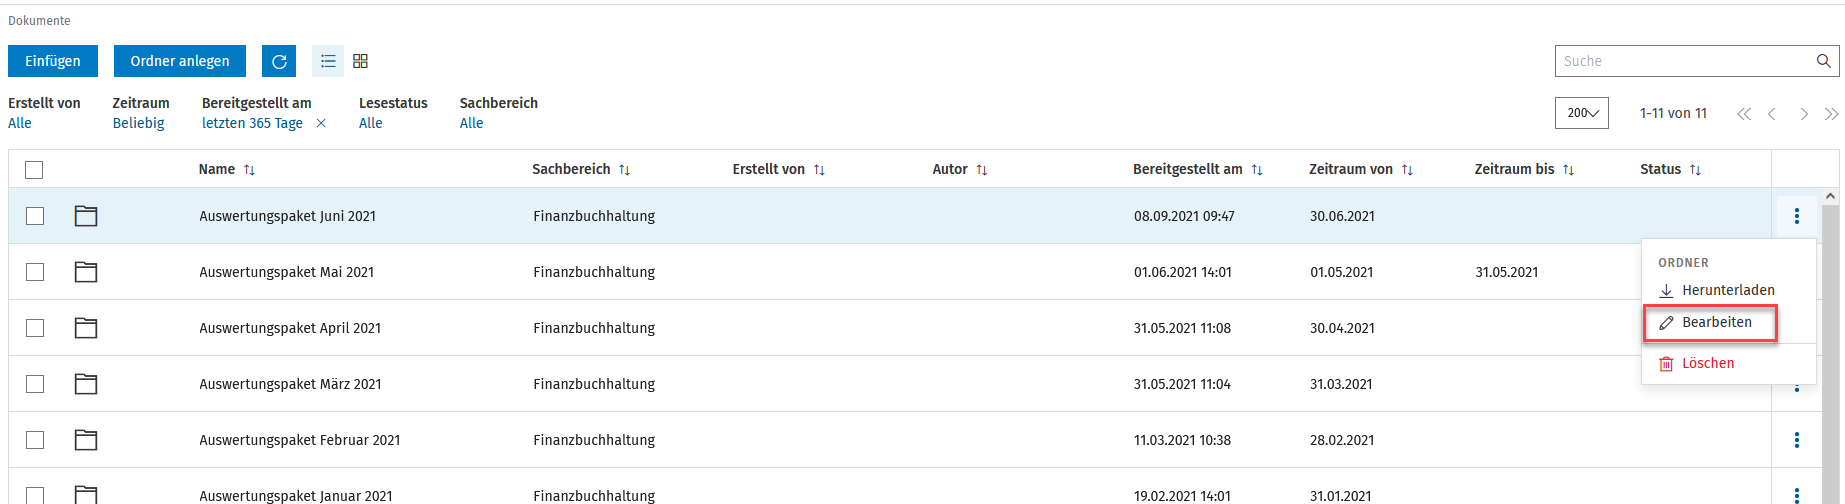Open the Sachbereich filter 'Alle'
The width and height of the screenshot is (1845, 504).
tap(471, 123)
